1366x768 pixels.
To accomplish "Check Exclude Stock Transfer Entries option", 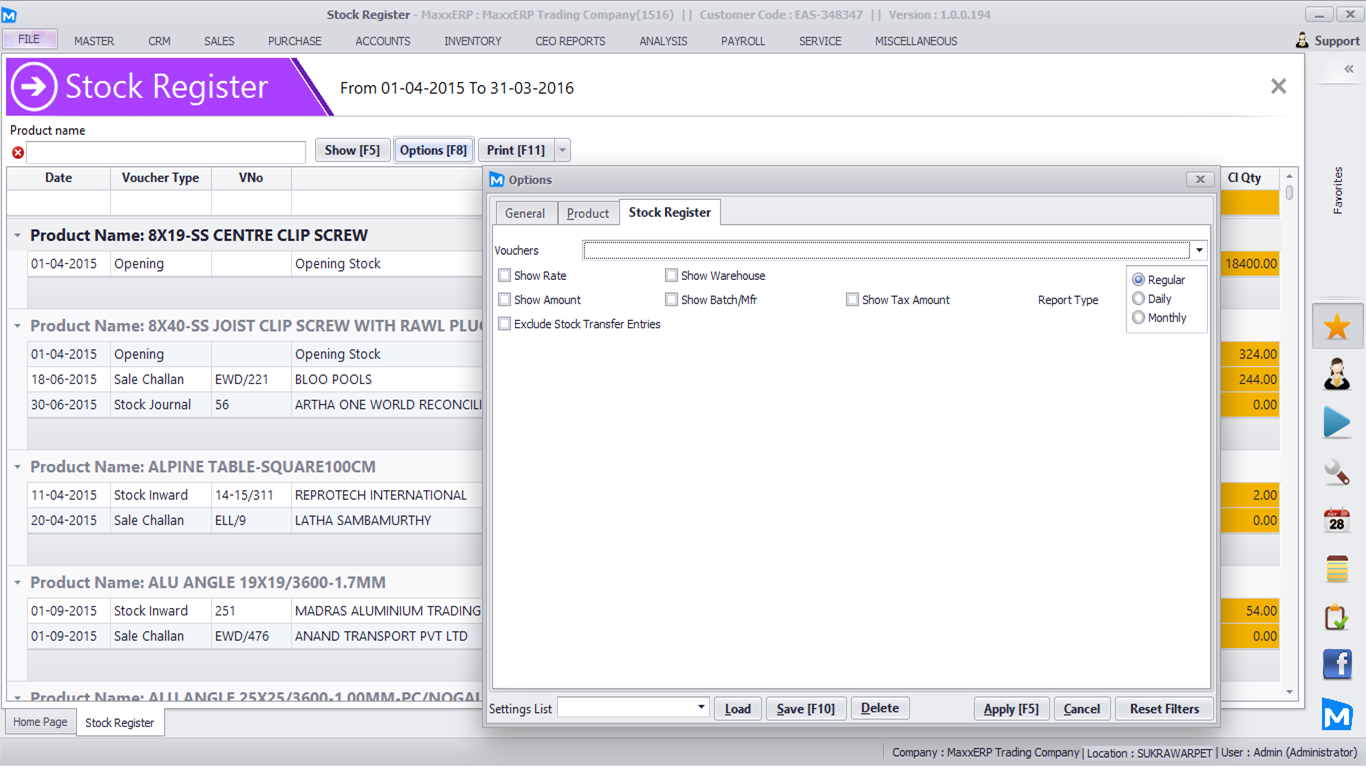I will click(x=505, y=324).
